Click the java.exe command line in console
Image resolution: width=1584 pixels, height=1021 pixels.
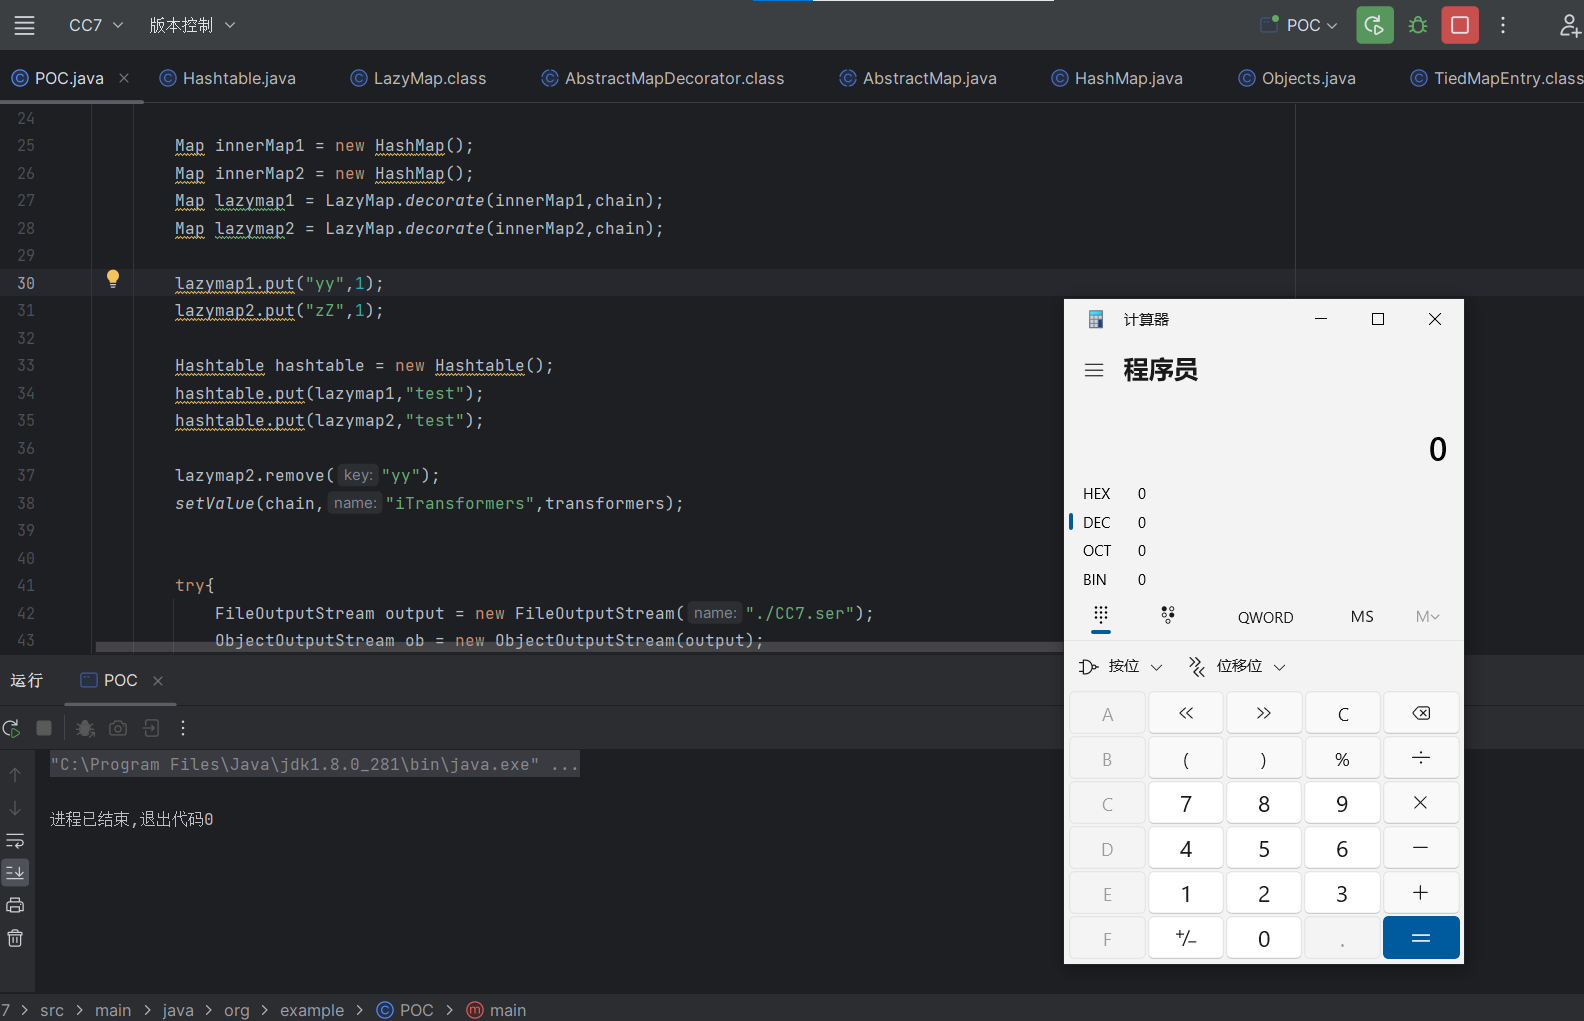(x=315, y=764)
